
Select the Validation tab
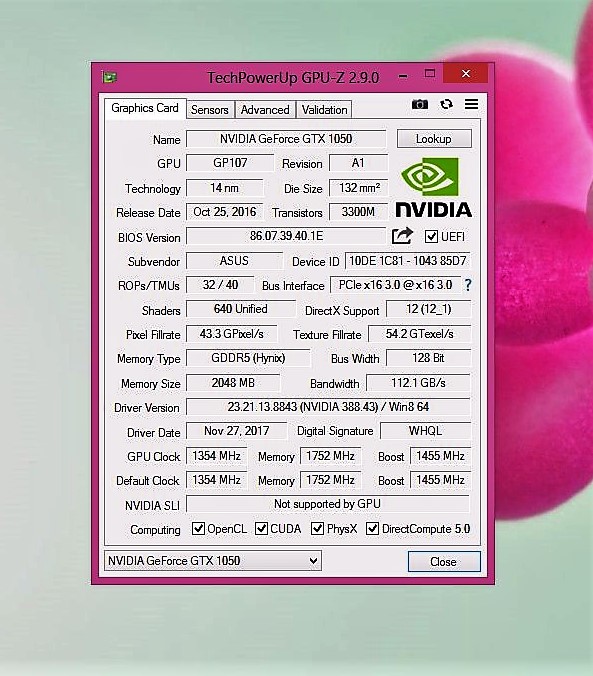tap(324, 110)
